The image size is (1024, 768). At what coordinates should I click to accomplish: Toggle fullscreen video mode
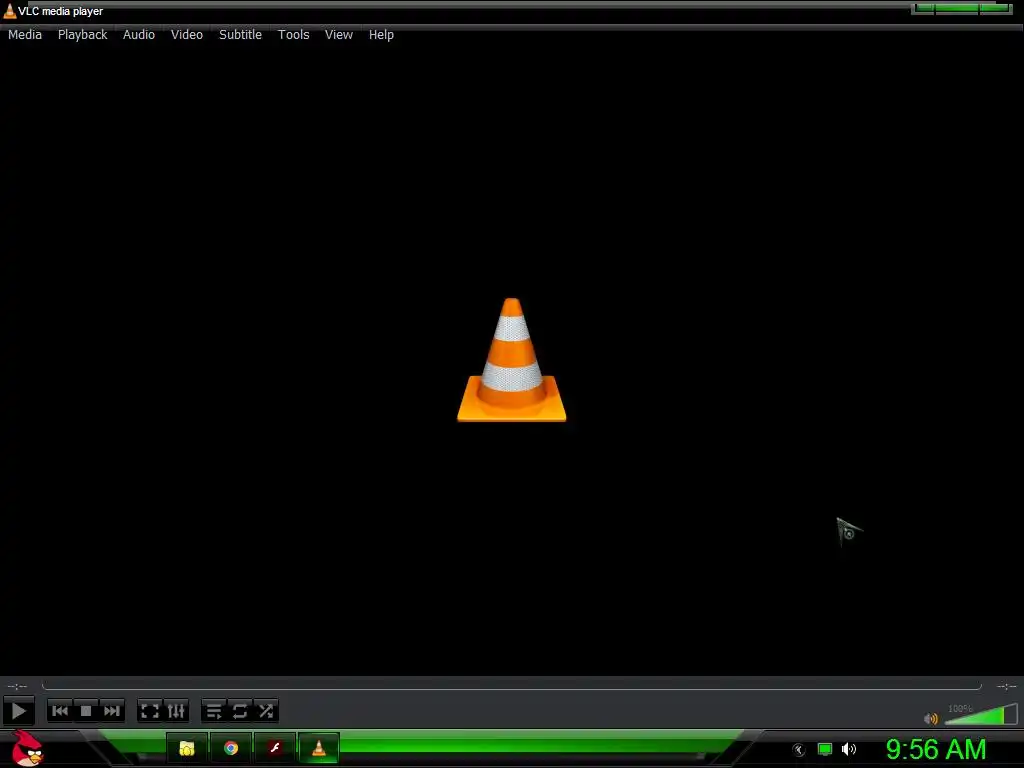click(150, 711)
